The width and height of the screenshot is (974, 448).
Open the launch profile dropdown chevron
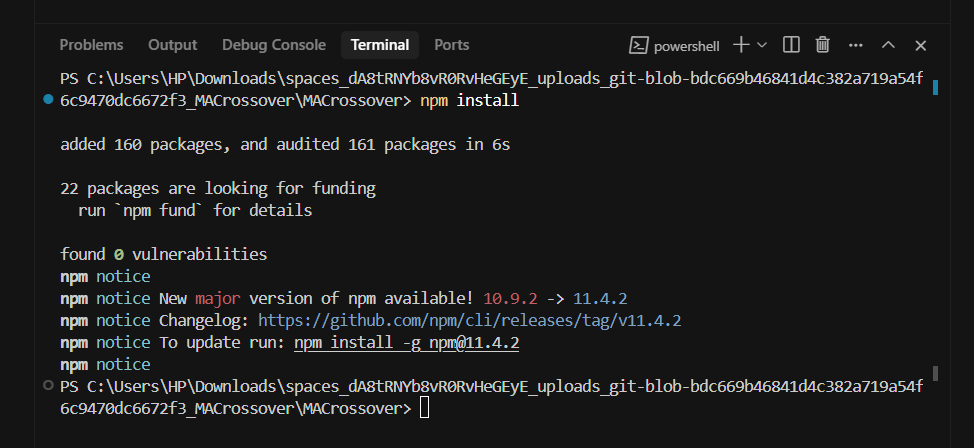[x=762, y=45]
